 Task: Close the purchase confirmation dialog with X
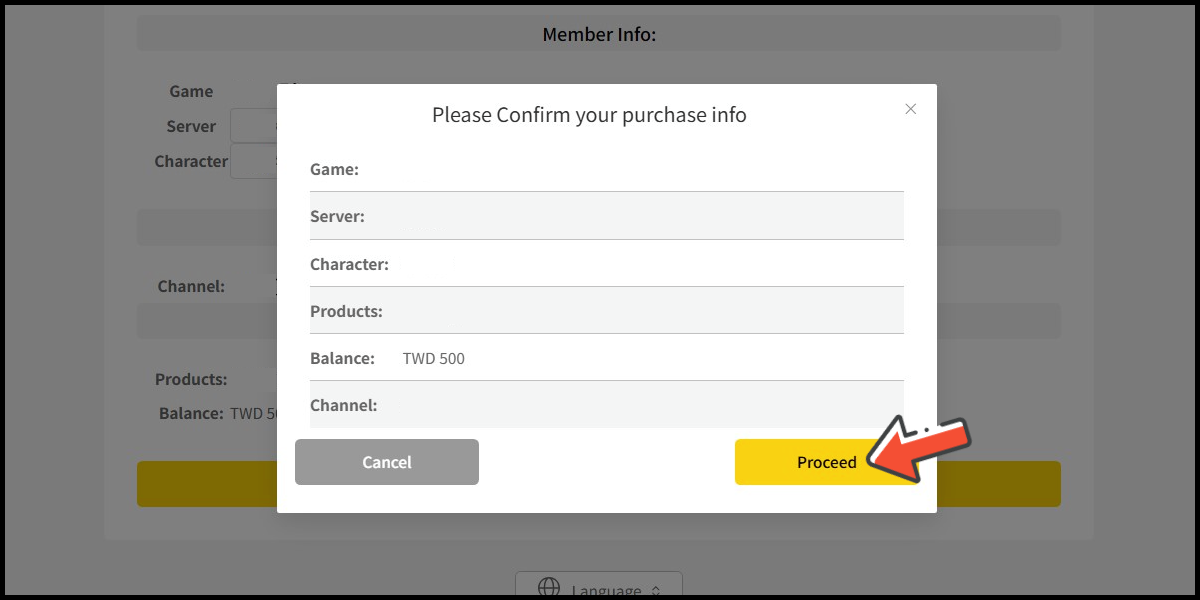pos(910,109)
